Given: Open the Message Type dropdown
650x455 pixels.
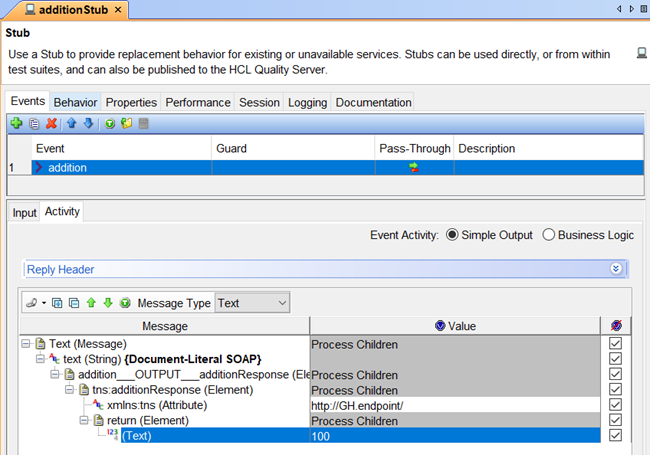Looking at the screenshot, I should coord(252,302).
